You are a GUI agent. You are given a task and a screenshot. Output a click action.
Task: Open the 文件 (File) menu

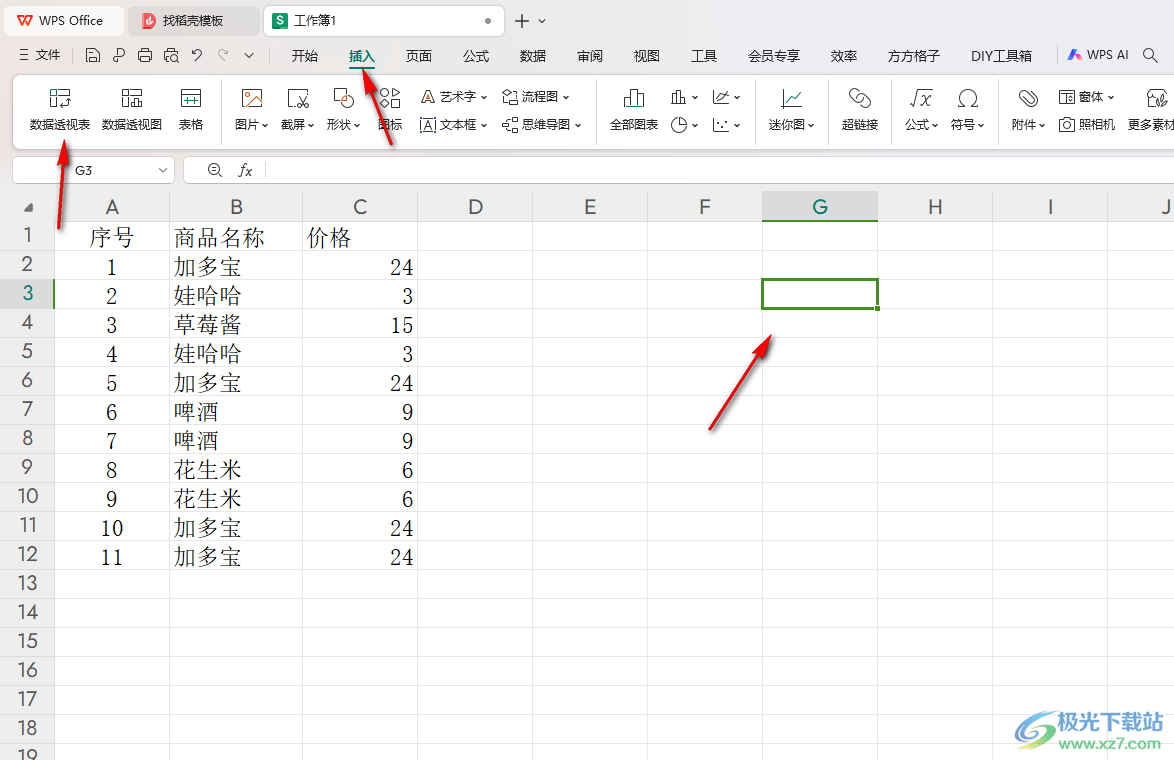[x=40, y=55]
